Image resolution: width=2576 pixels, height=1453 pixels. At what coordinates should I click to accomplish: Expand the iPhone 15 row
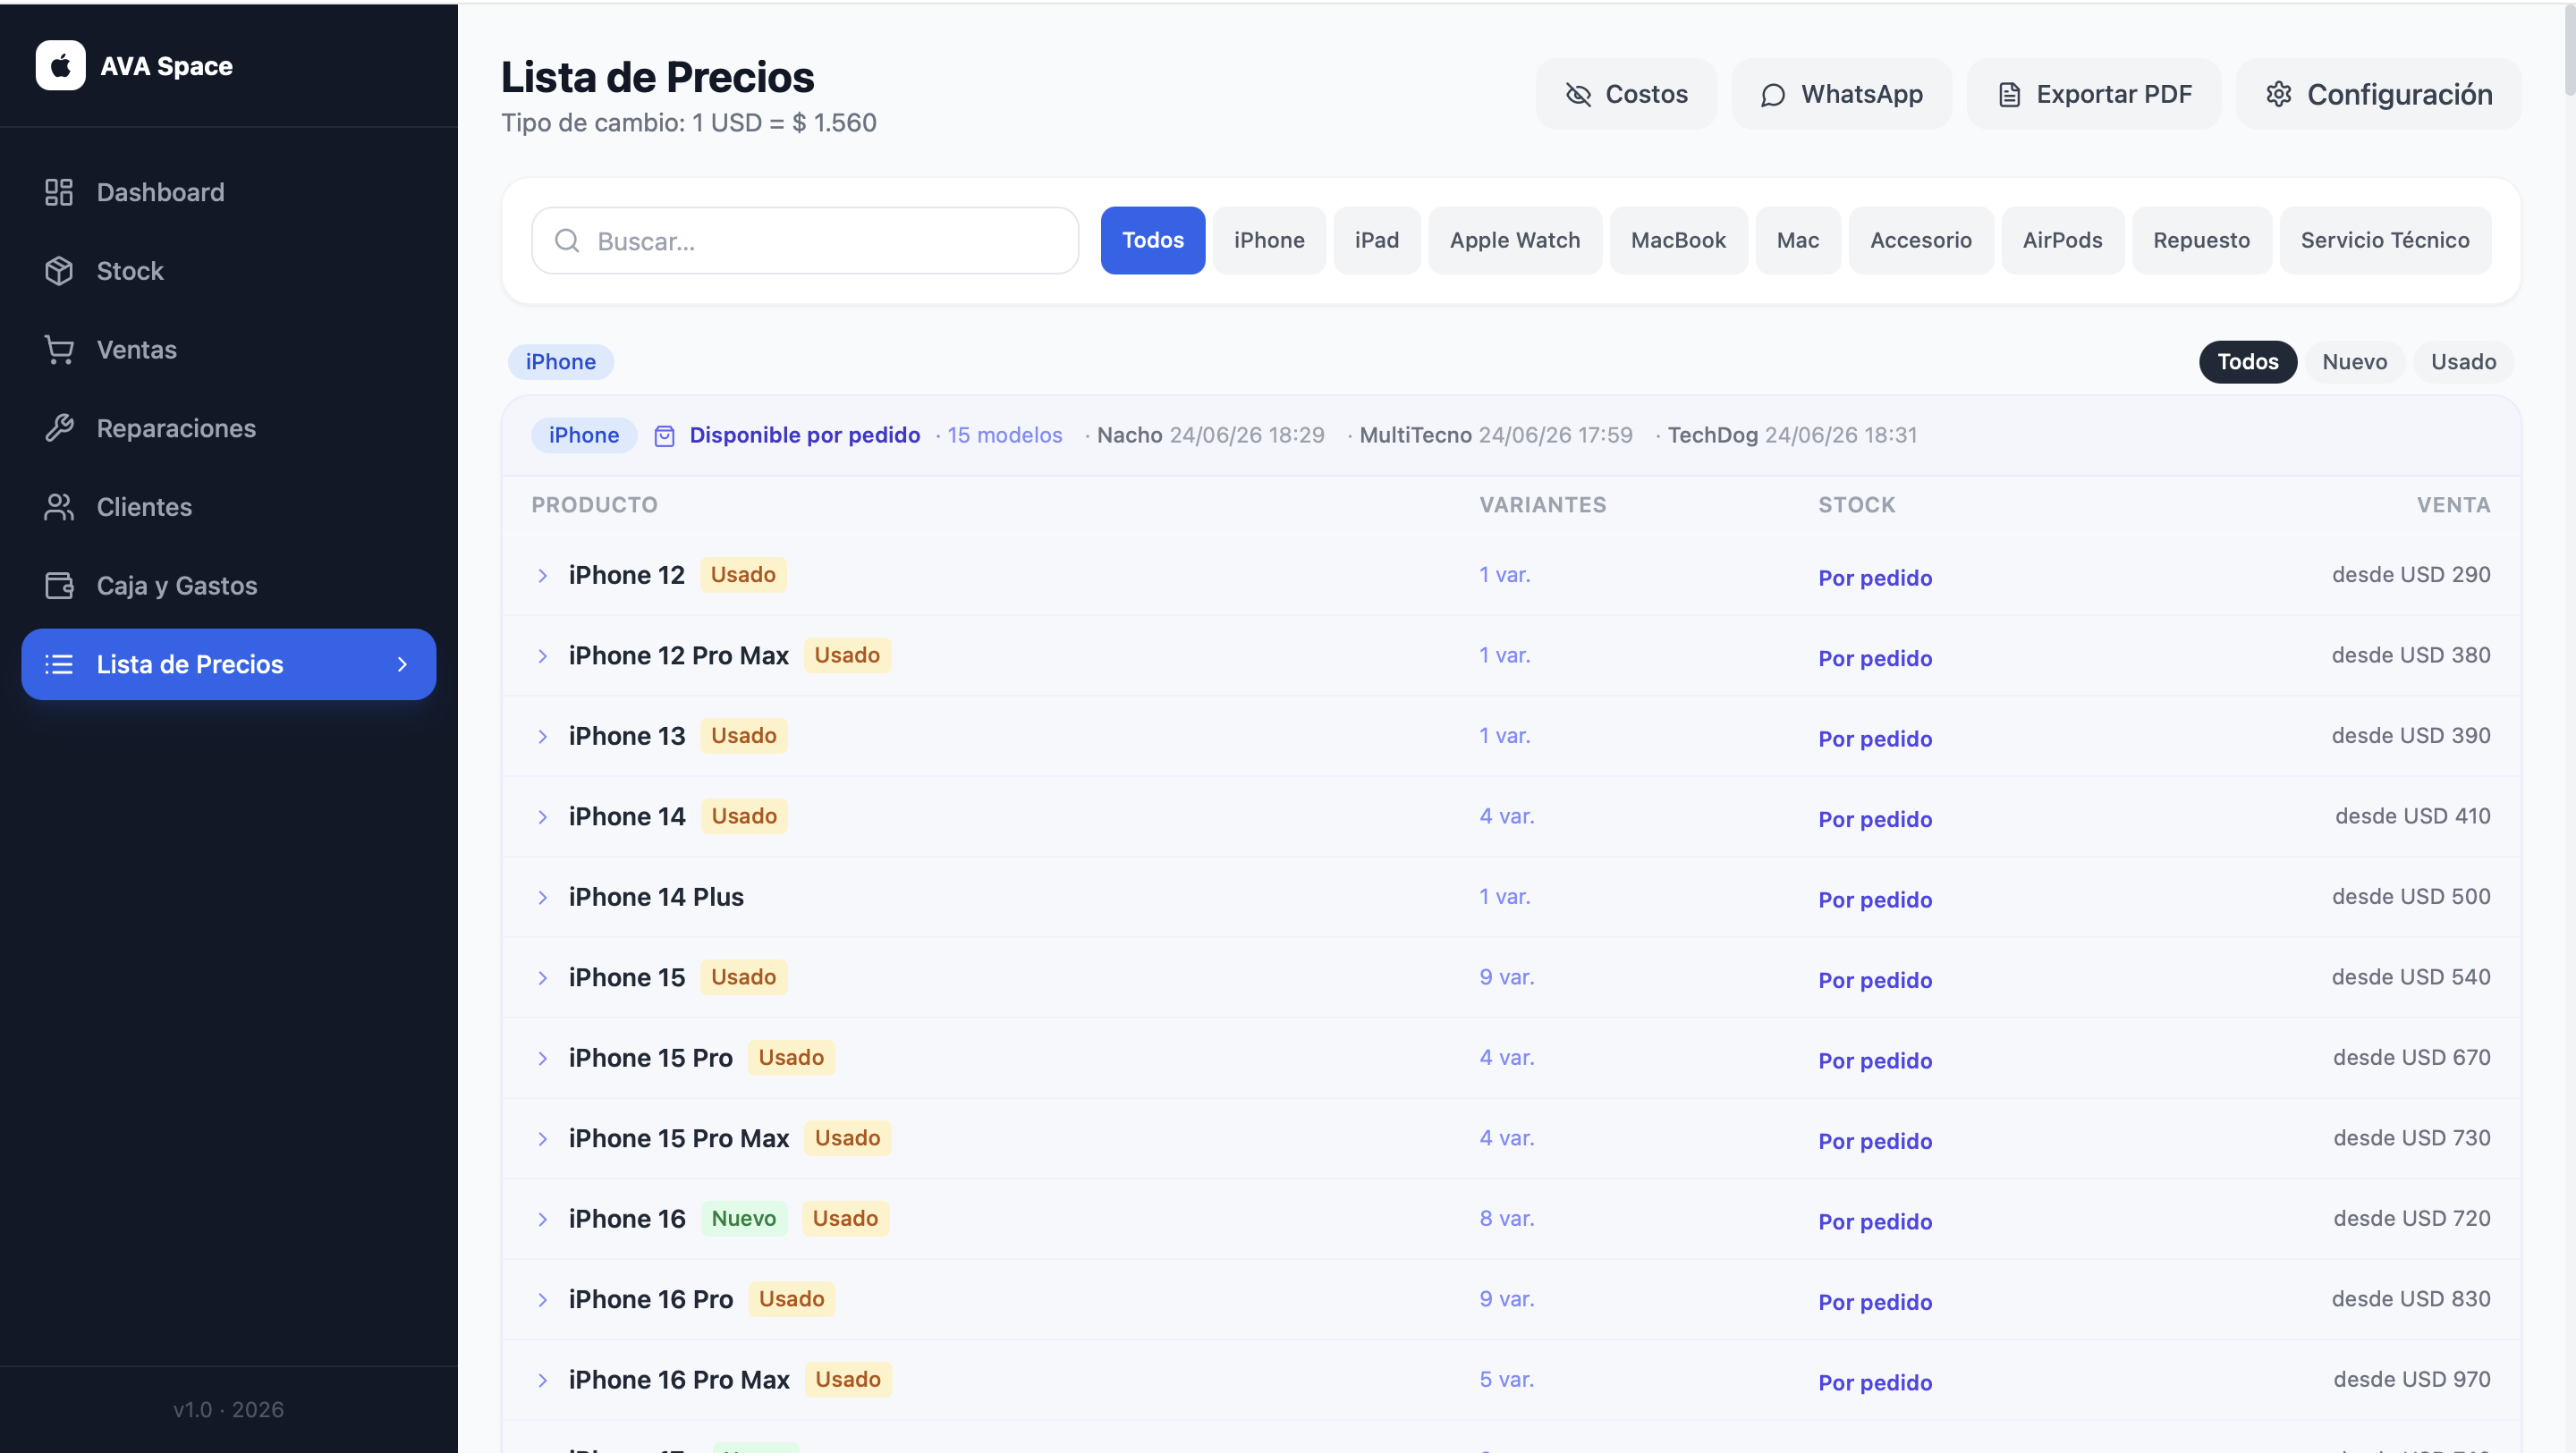(x=542, y=978)
